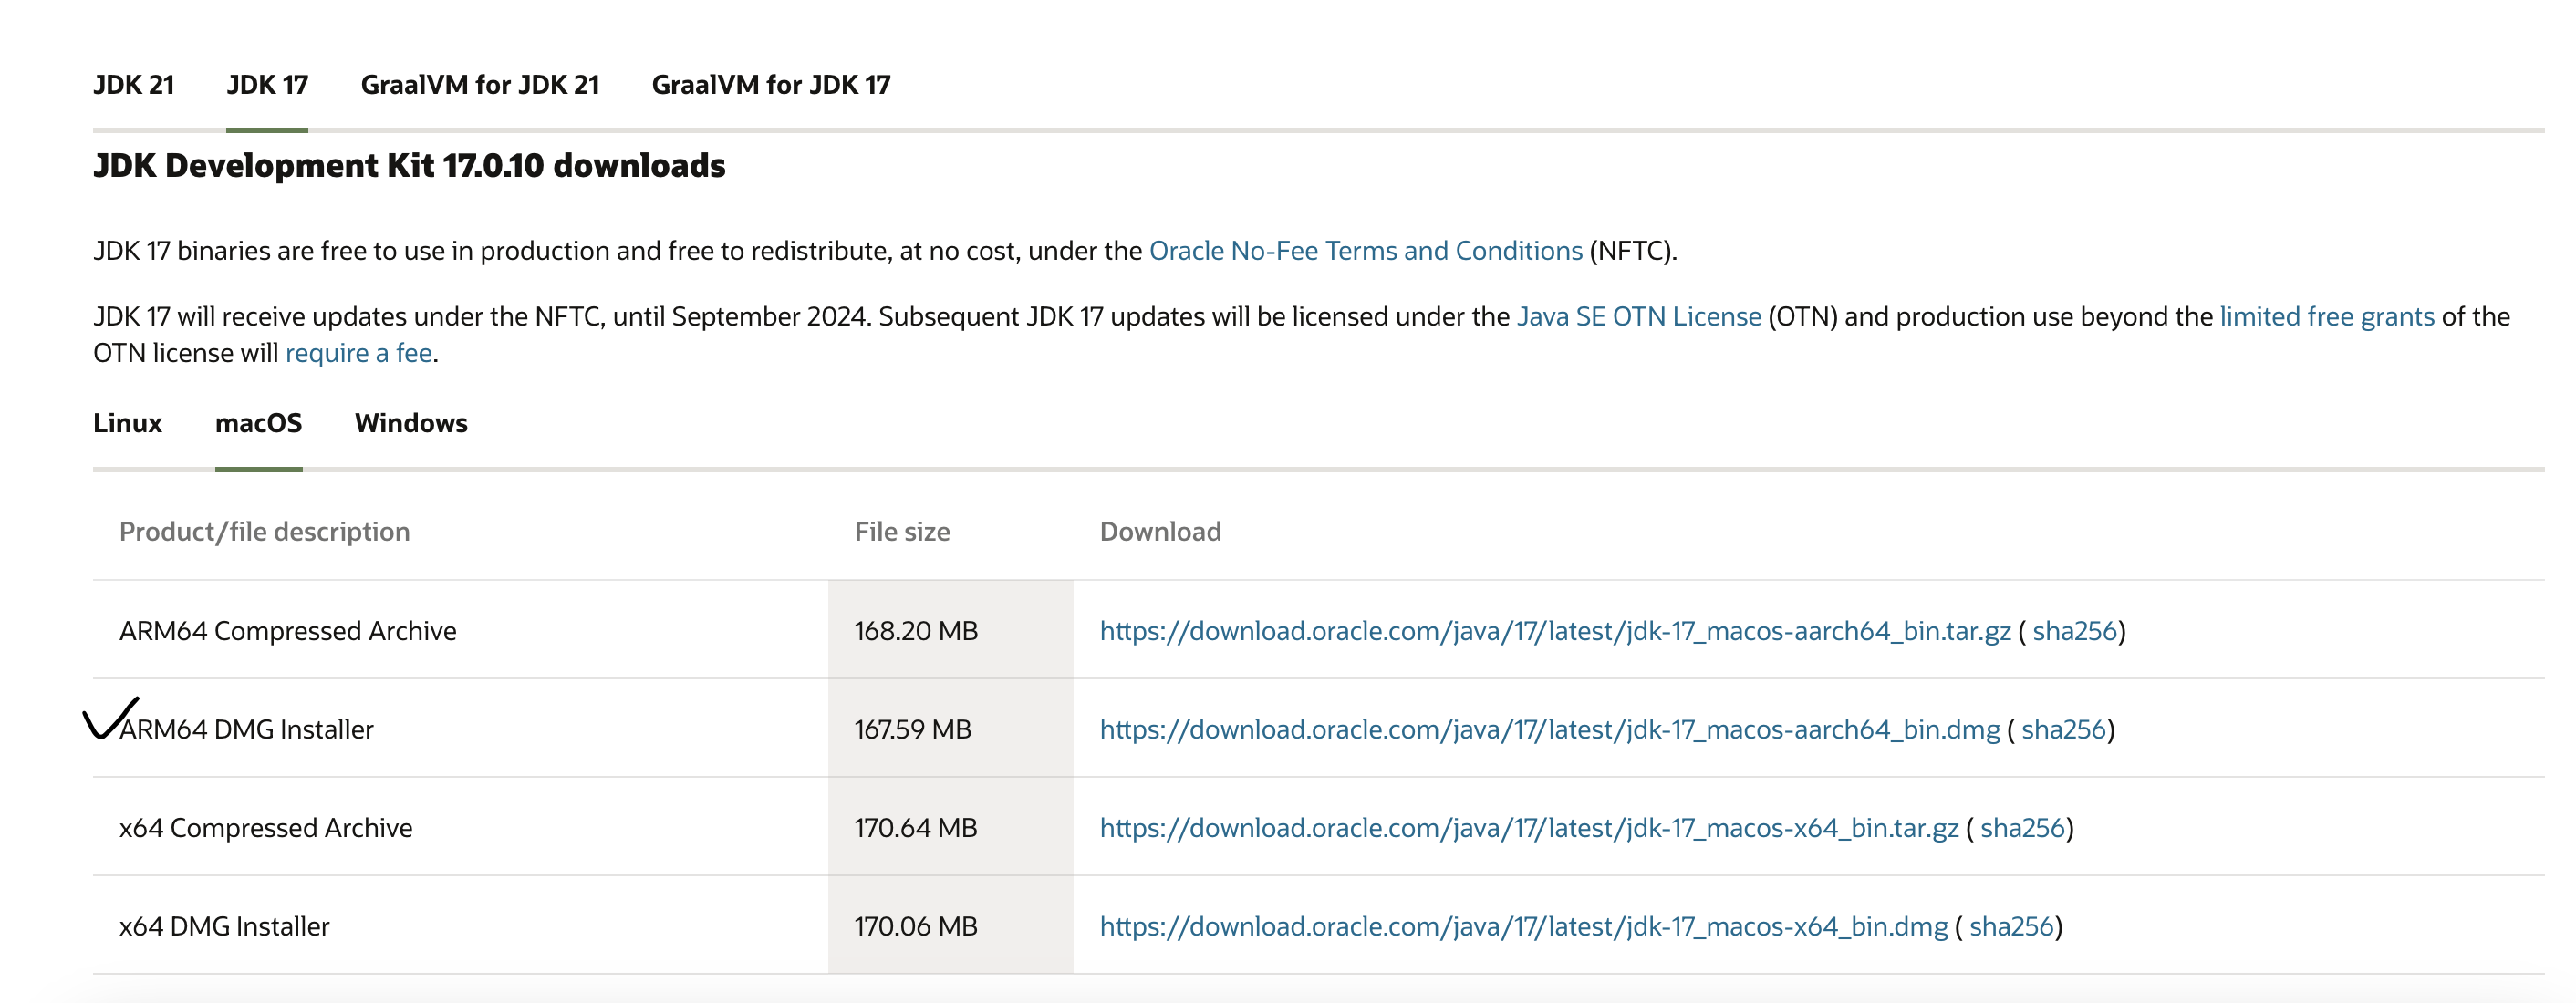Open sha256 for ARM64 Compressed Archive
The image size is (2576, 1003).
pyautogui.click(x=2074, y=631)
